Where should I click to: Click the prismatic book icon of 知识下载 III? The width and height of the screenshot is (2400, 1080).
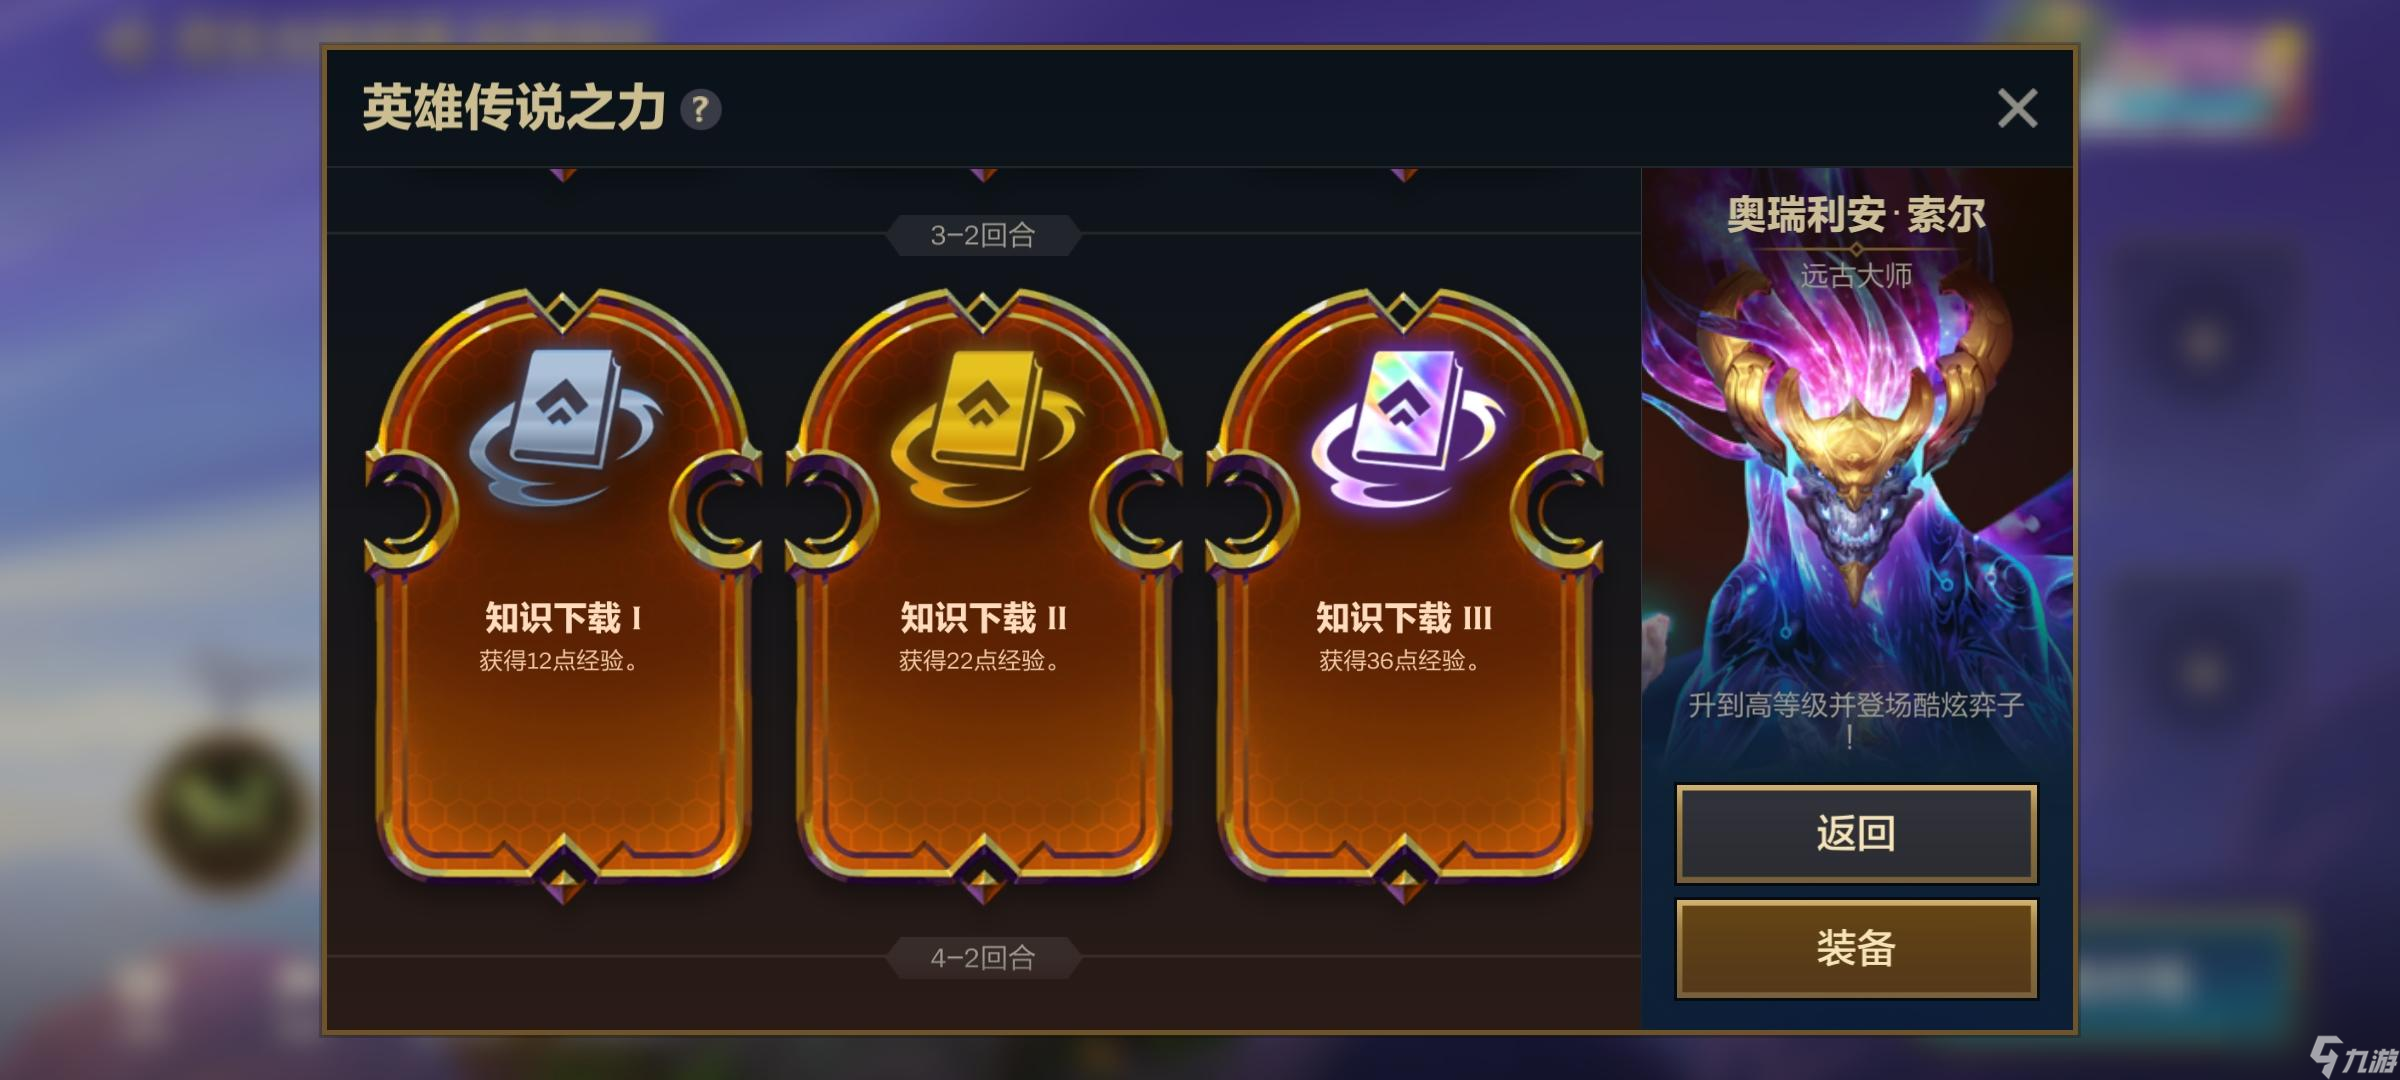(x=1407, y=427)
